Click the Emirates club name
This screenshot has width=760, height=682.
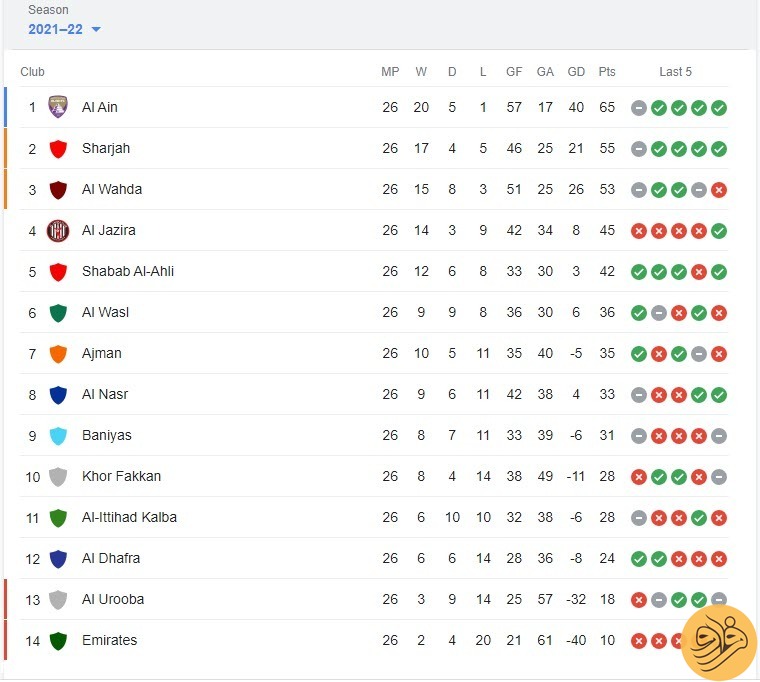click(110, 640)
